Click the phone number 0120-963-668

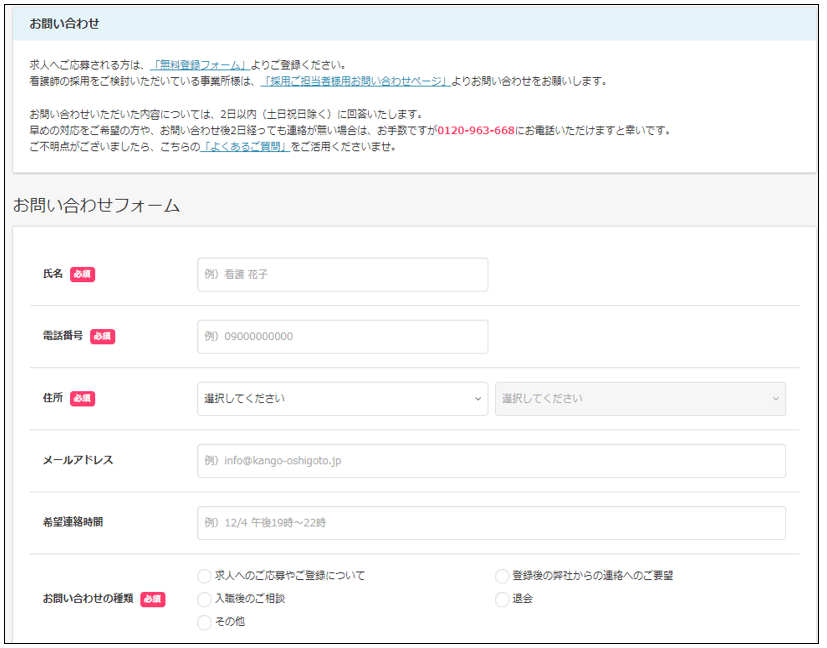(475, 130)
